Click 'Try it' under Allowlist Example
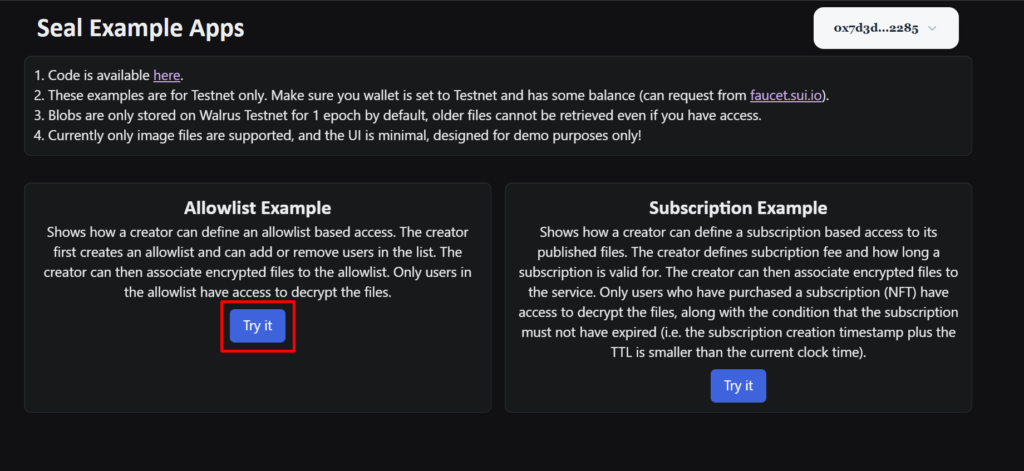The width and height of the screenshot is (1024, 471). pos(257,326)
